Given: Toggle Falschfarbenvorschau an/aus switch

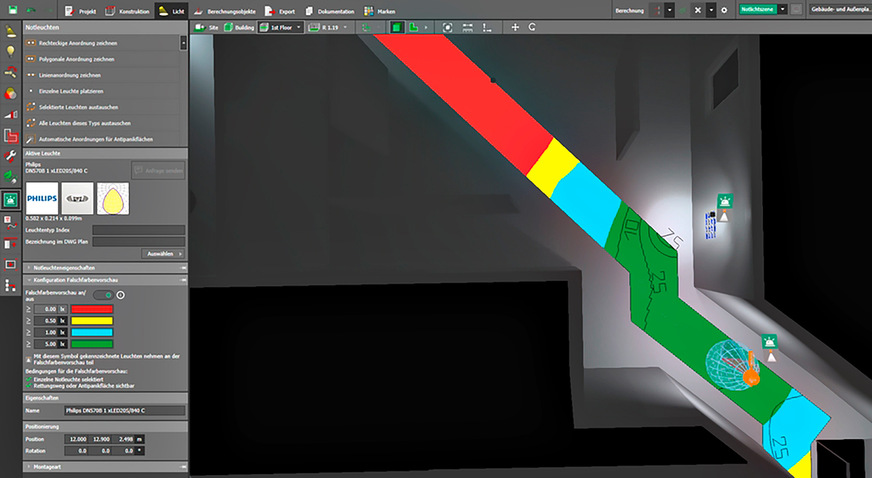Looking at the screenshot, I should pos(102,295).
